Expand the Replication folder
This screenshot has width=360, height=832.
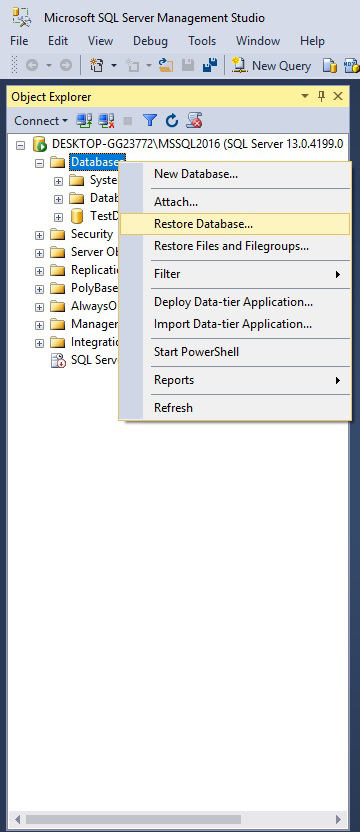pos(39,271)
